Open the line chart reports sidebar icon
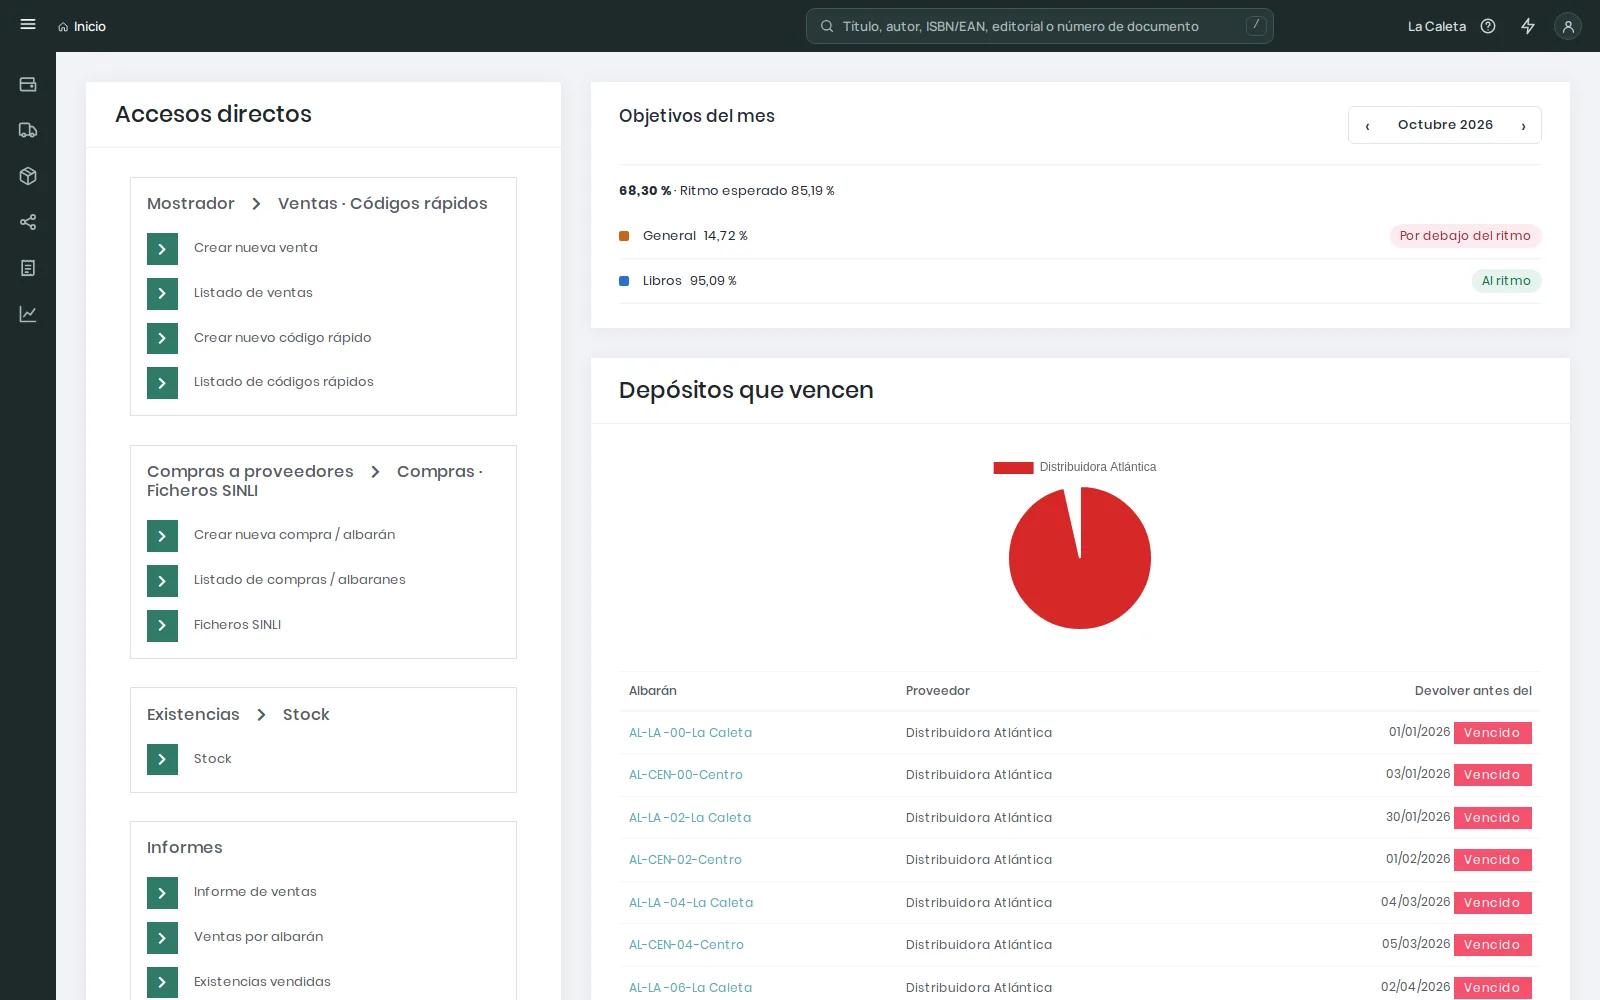Image resolution: width=1600 pixels, height=1000 pixels. [28, 314]
